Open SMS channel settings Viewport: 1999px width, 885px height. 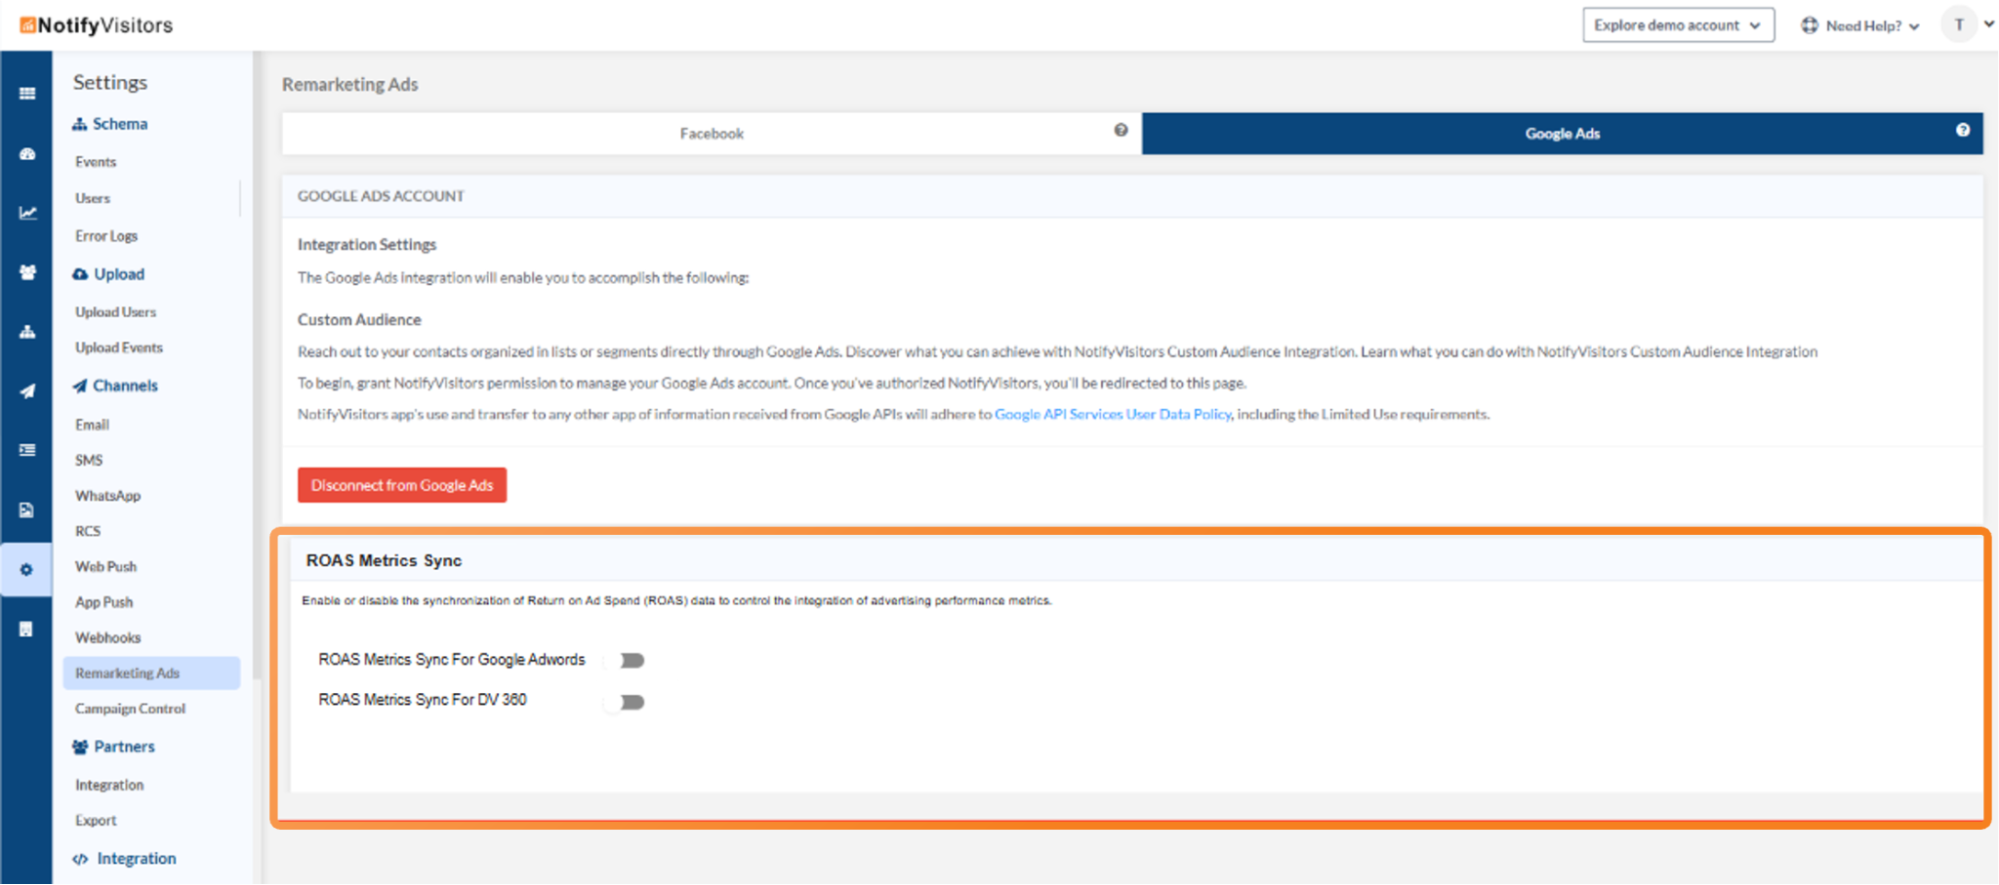pos(89,460)
